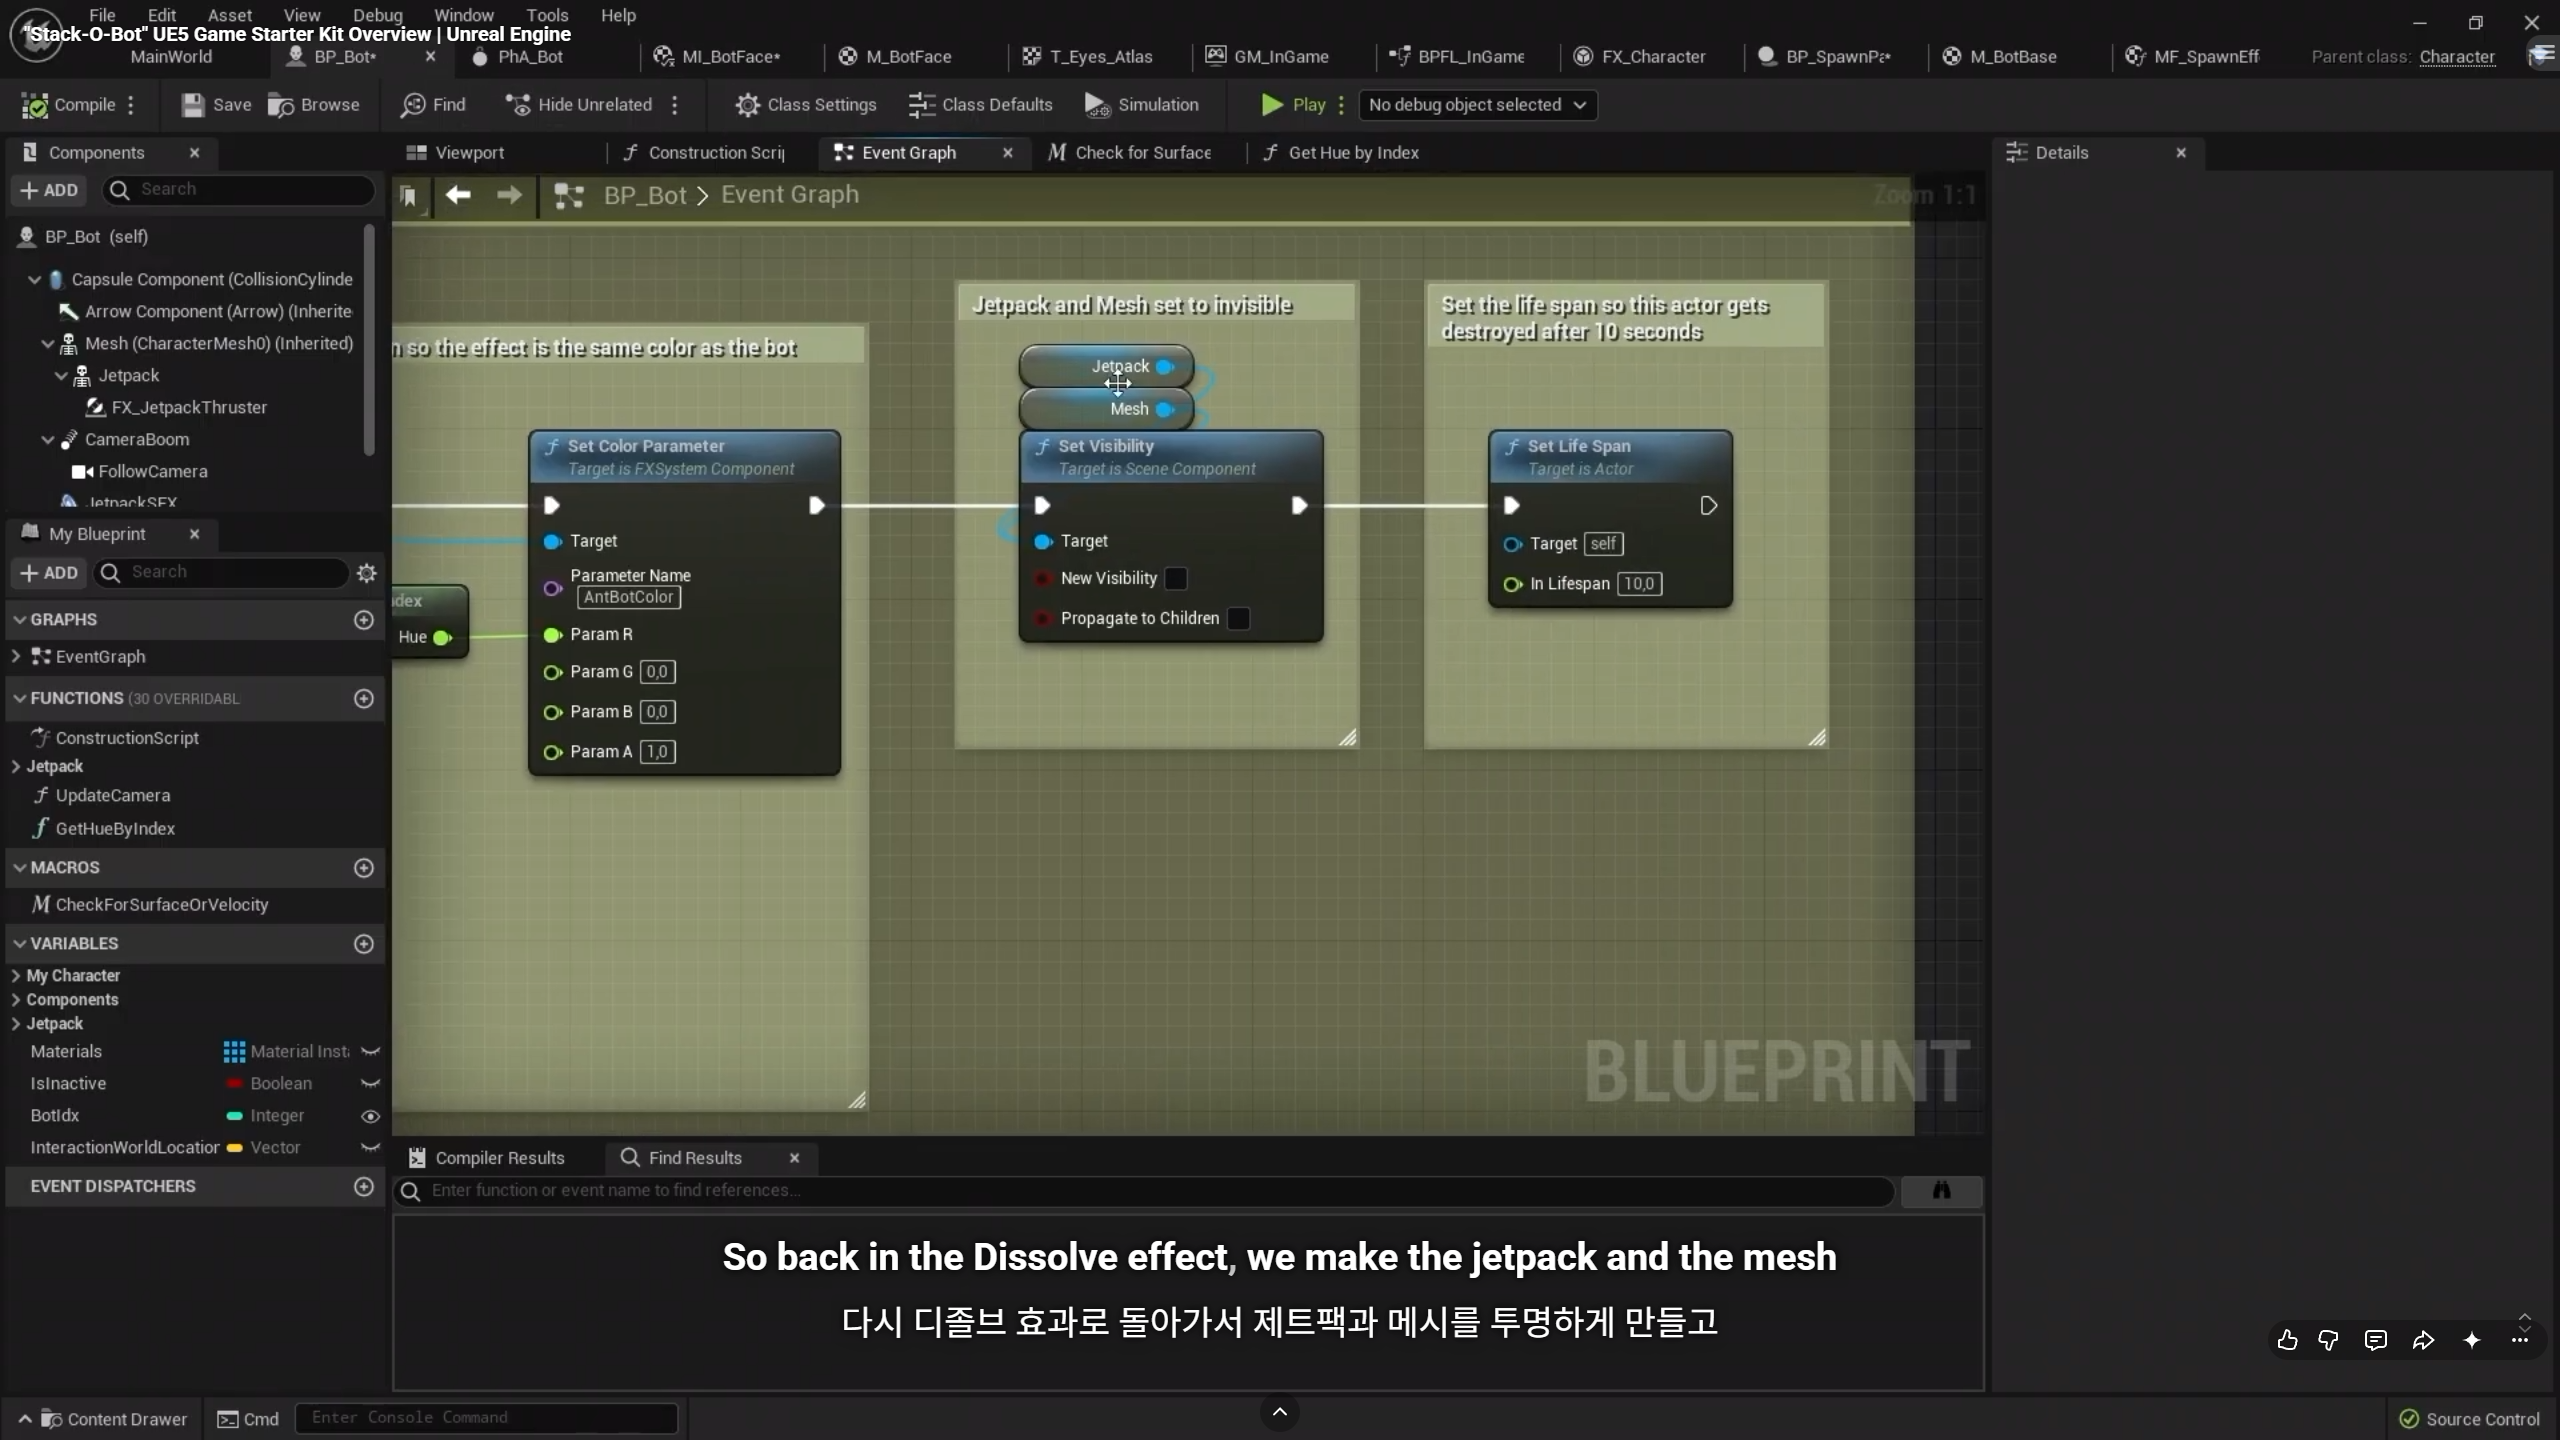Collapse Capsule Component tree node
The width and height of the screenshot is (2560, 1440).
35,280
